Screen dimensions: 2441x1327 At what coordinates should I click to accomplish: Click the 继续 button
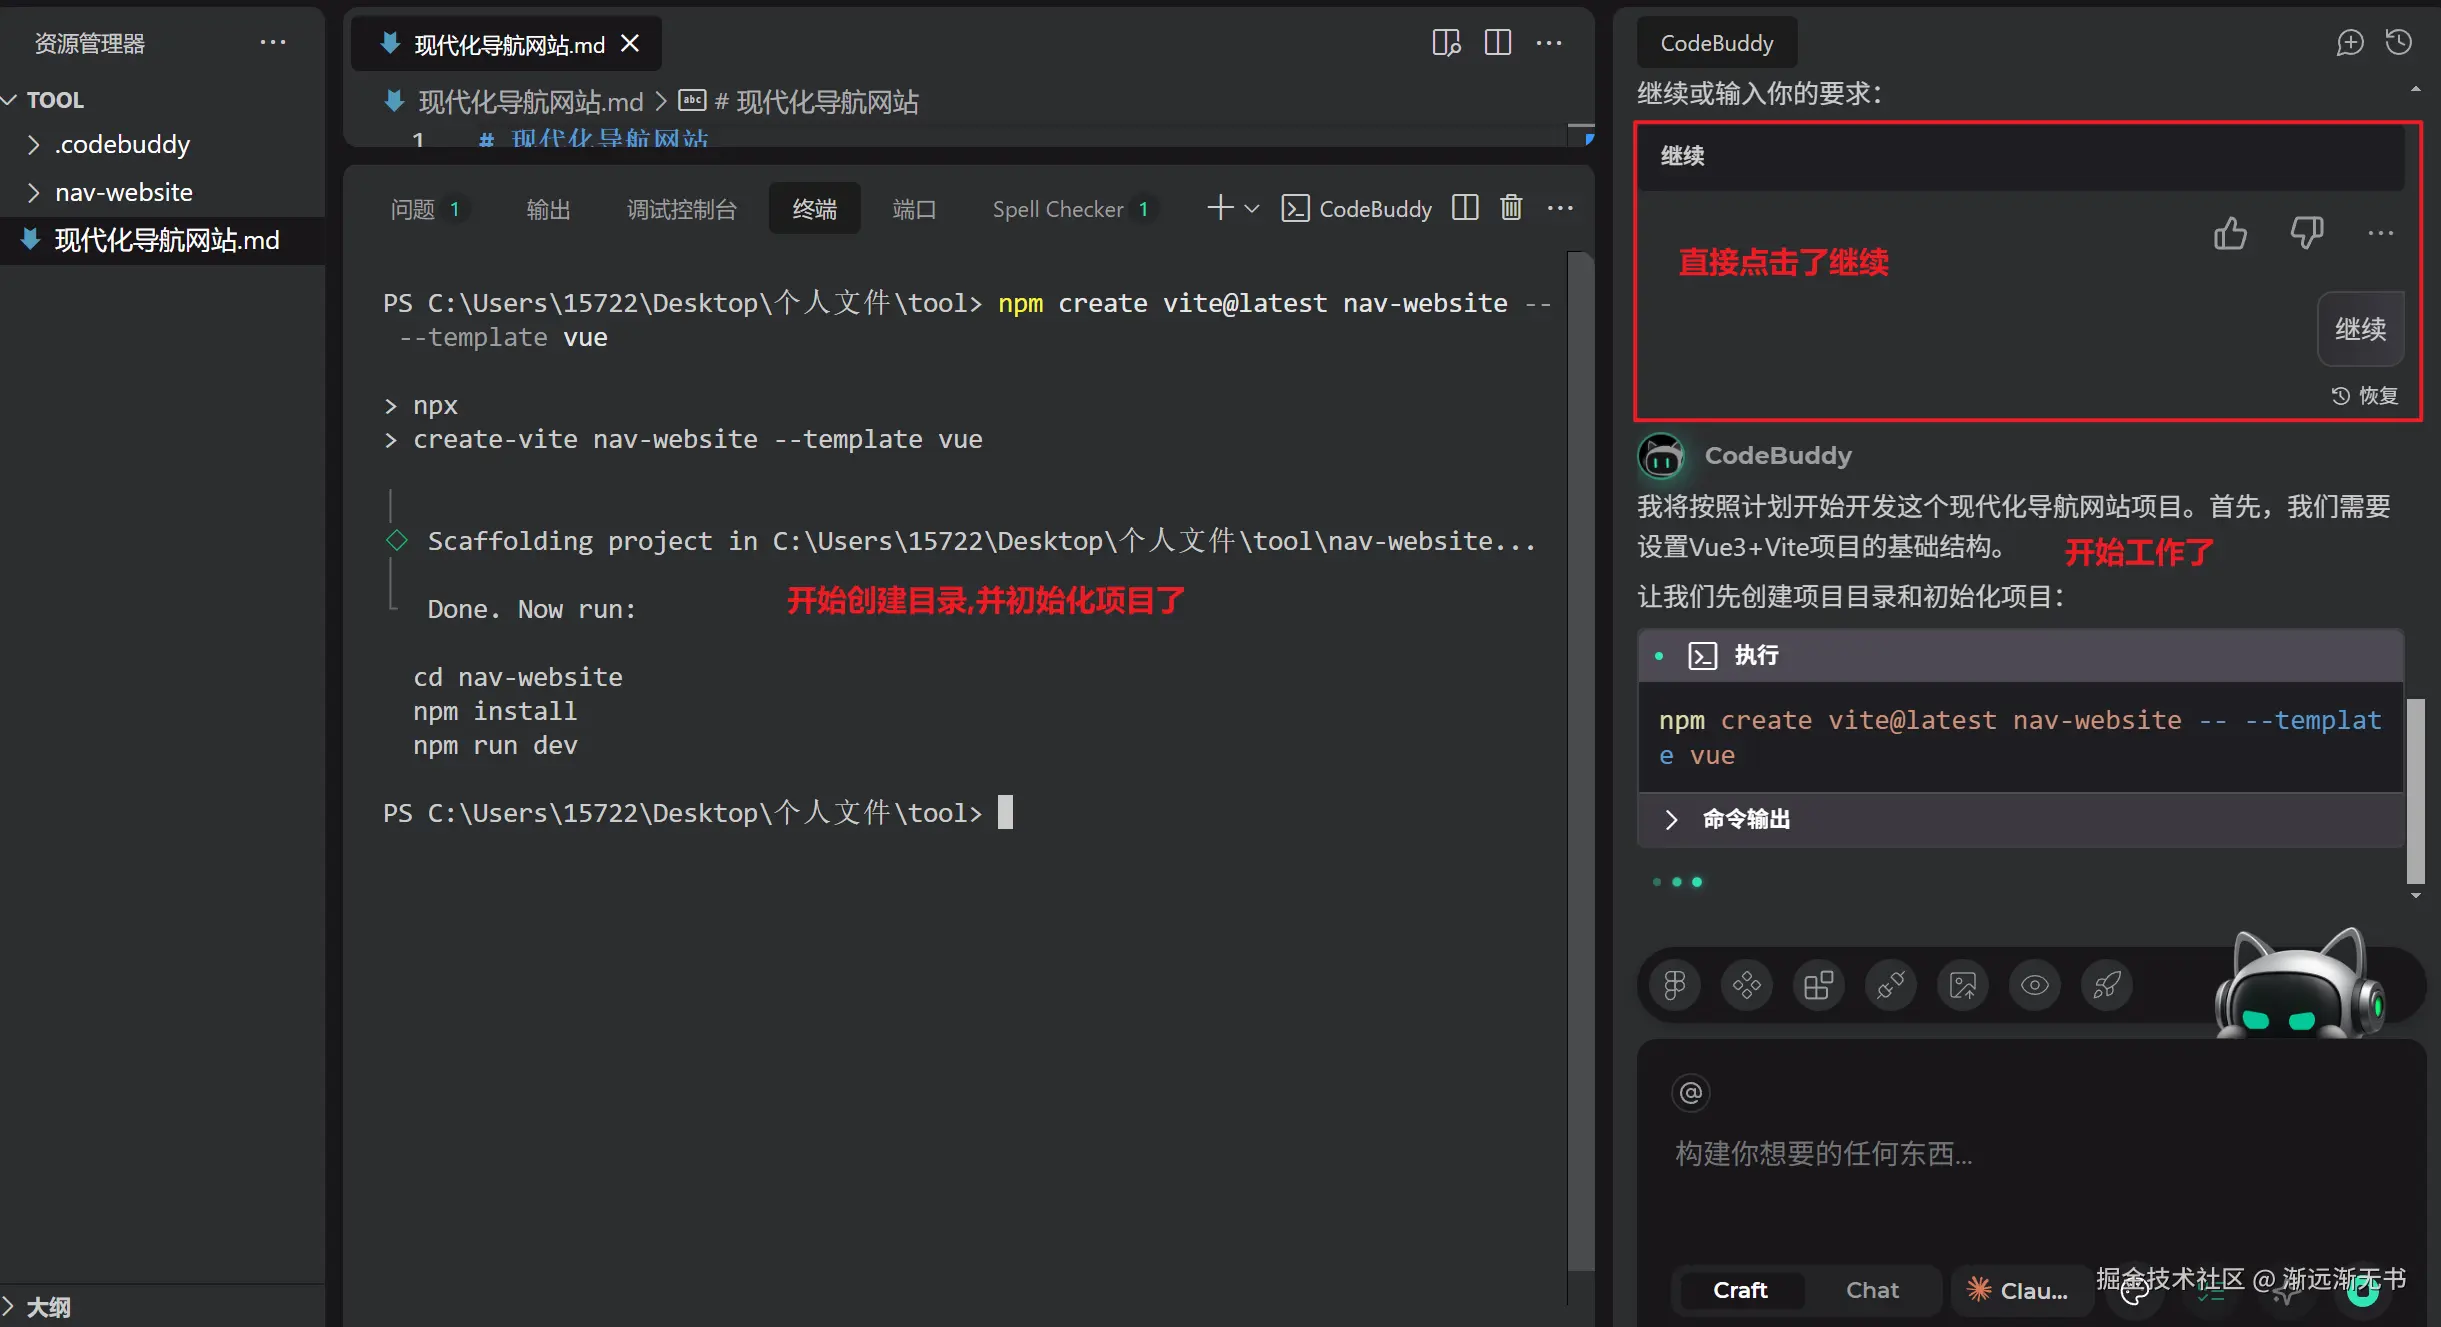click(x=2360, y=329)
